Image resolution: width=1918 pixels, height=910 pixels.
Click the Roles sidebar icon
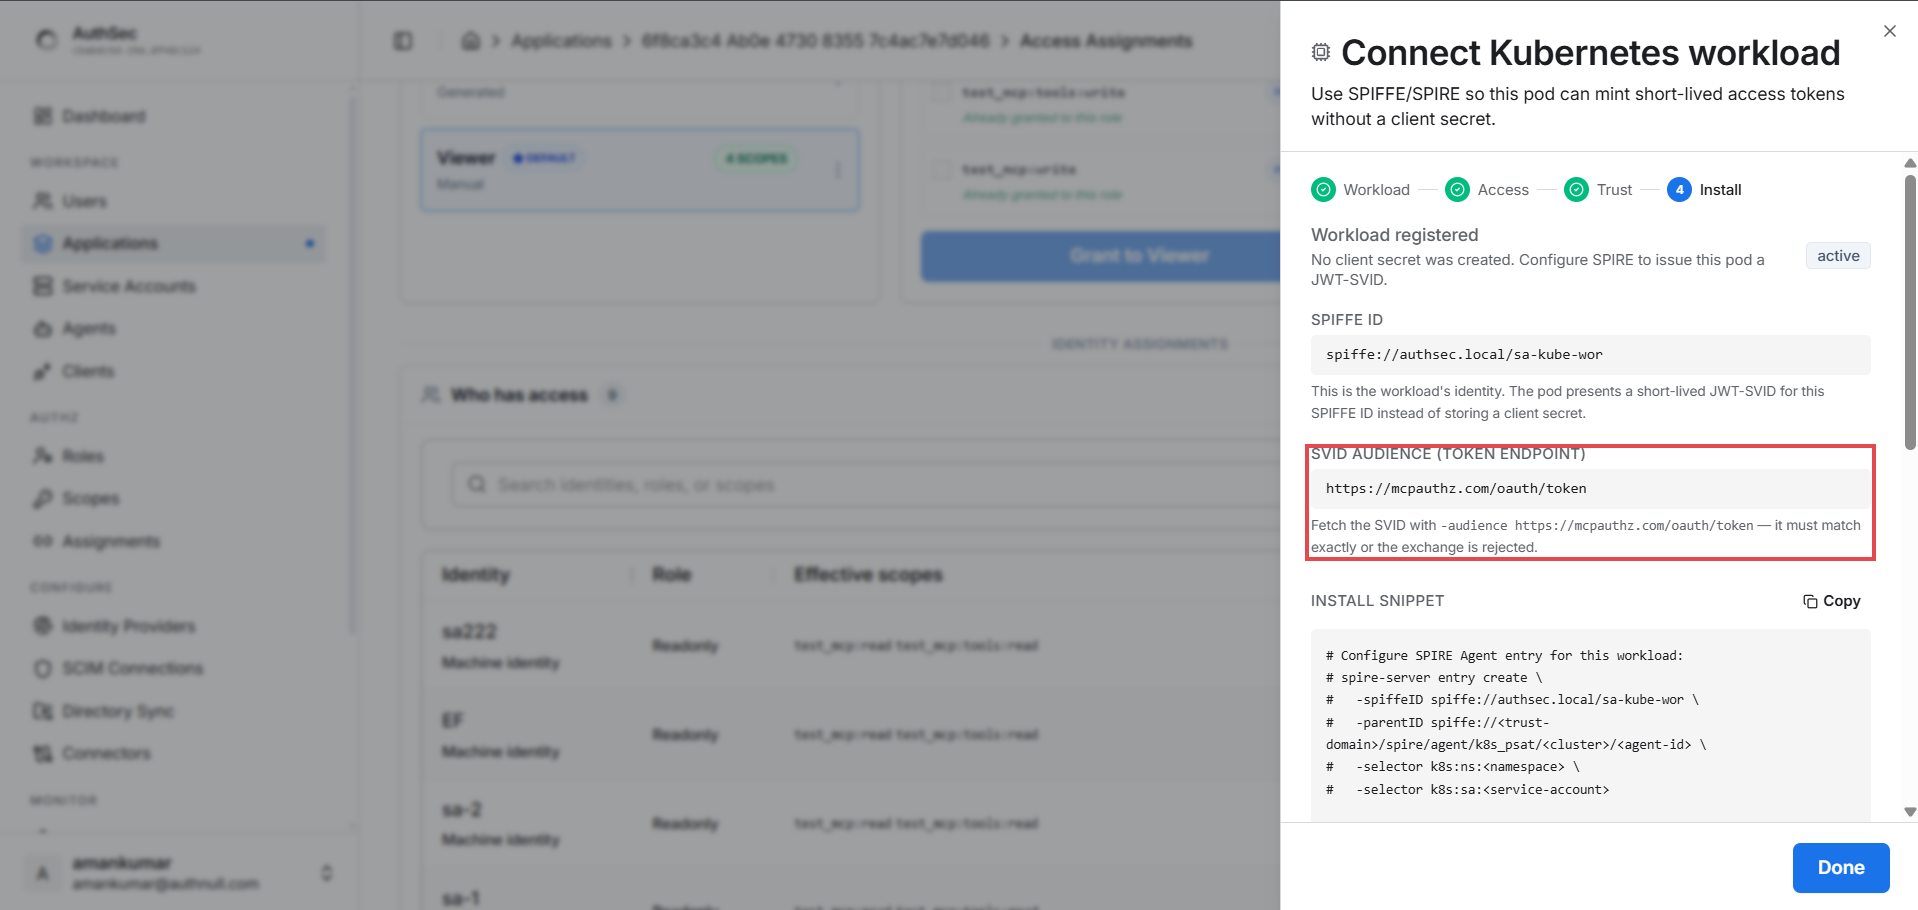pyautogui.click(x=42, y=456)
